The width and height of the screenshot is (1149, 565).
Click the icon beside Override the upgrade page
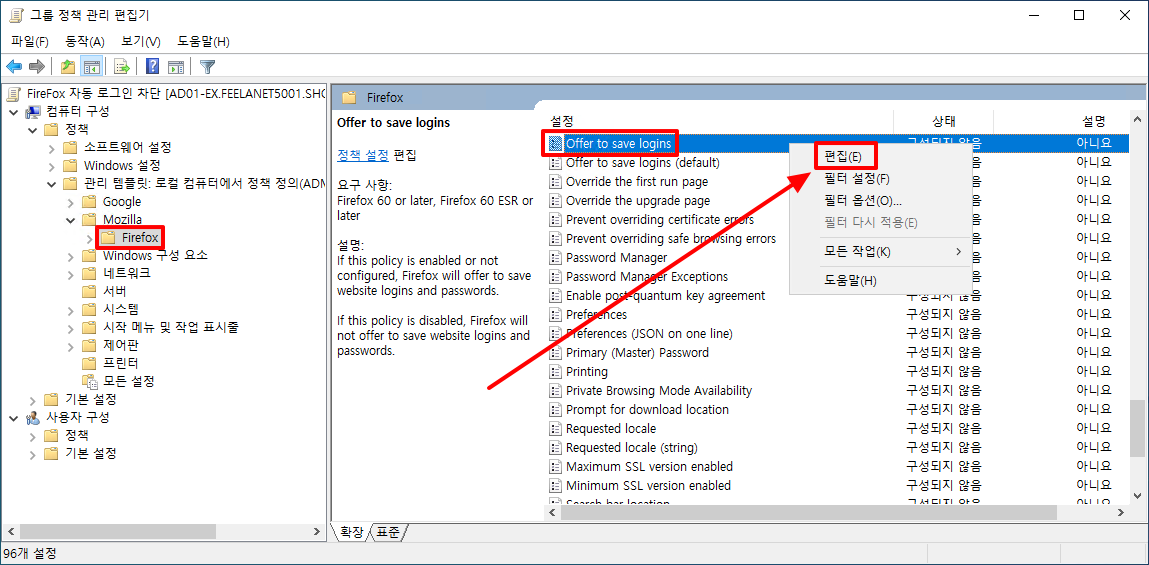click(555, 201)
